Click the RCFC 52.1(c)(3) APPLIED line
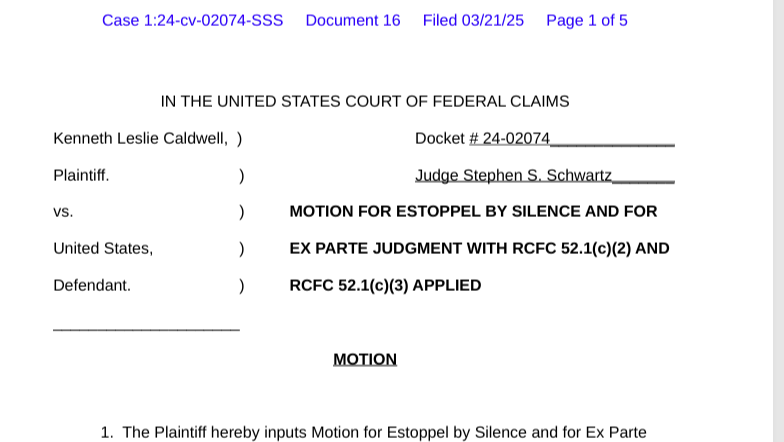This screenshot has height=442, width=784. pyautogui.click(x=385, y=286)
